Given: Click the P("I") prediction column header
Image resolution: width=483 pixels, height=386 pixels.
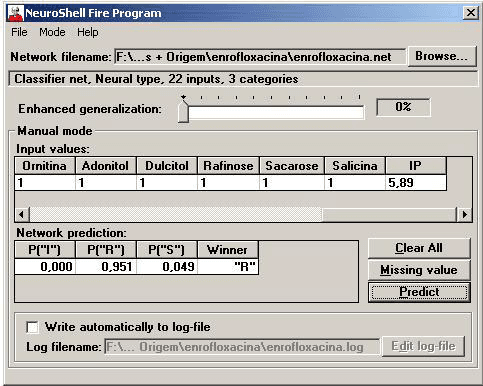Looking at the screenshot, I should [x=45, y=250].
